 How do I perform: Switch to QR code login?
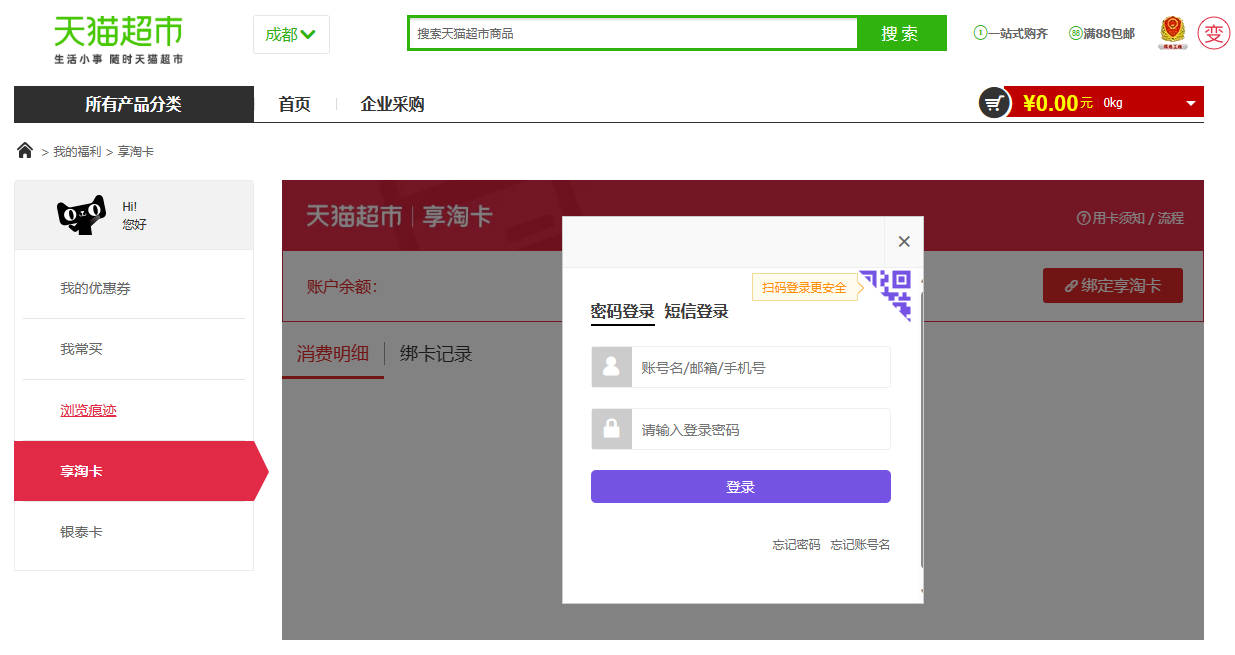[x=886, y=295]
